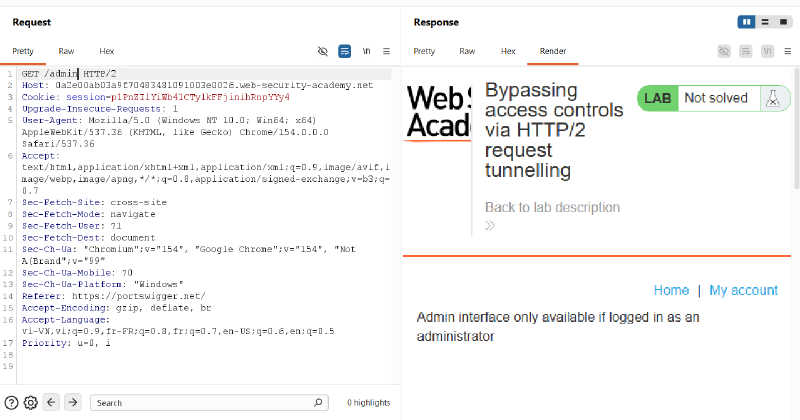The height and width of the screenshot is (420, 800).
Task: Click the User-Agent header name
Action: (x=52, y=120)
